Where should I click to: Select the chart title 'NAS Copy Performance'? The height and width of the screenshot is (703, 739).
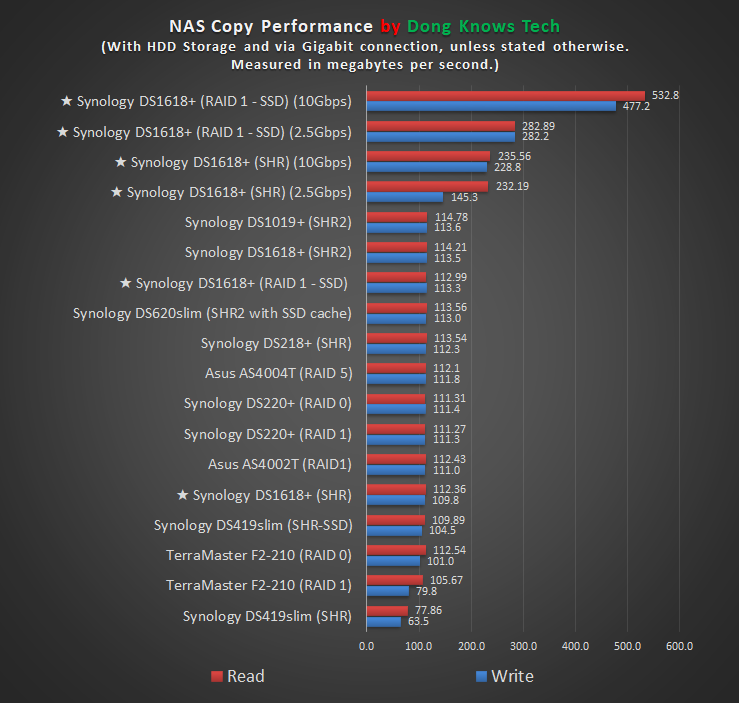click(x=271, y=26)
